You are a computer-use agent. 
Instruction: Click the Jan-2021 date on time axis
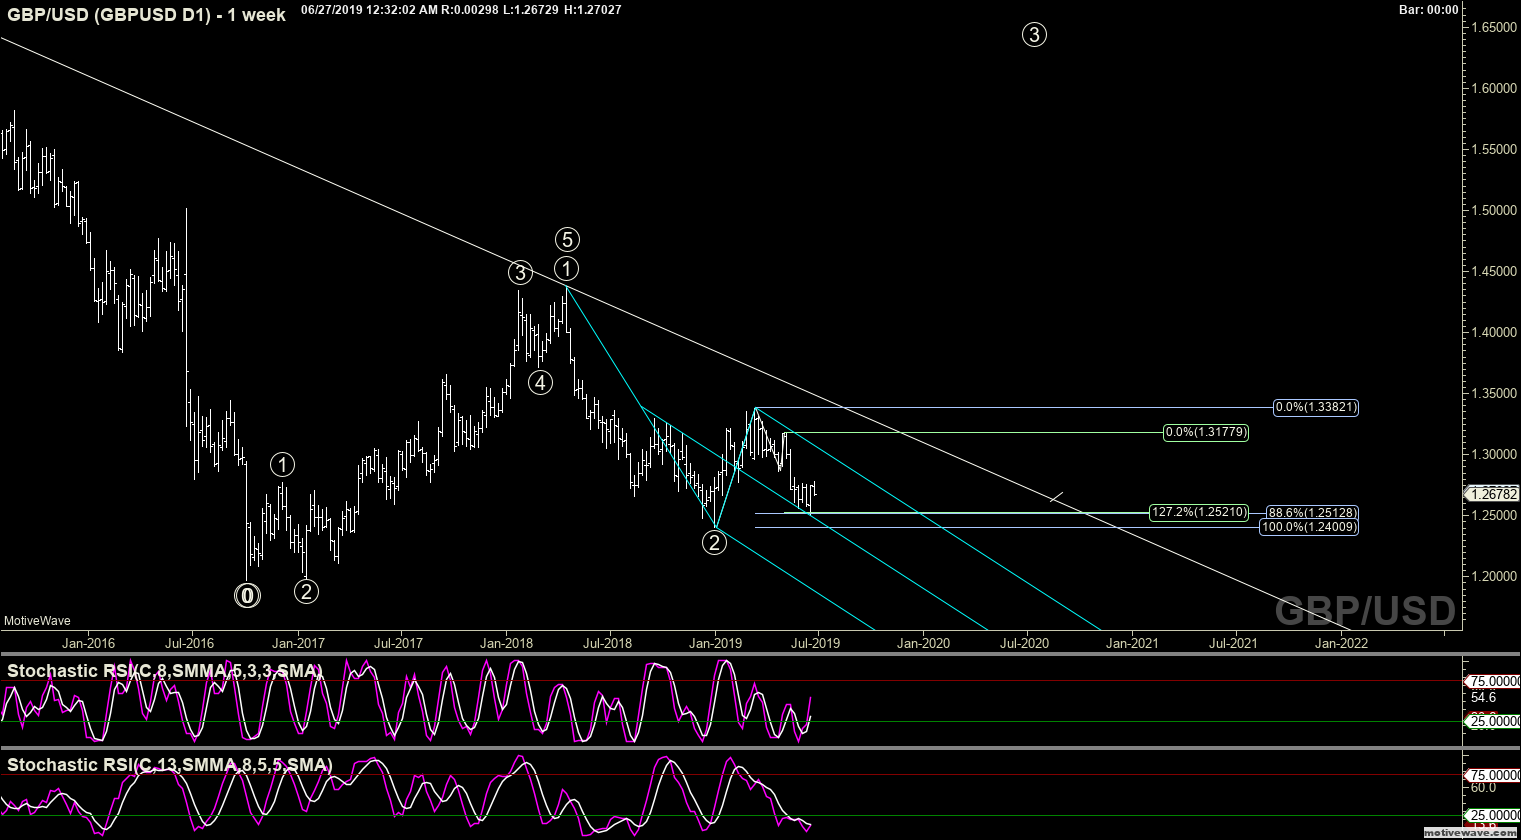[1133, 643]
